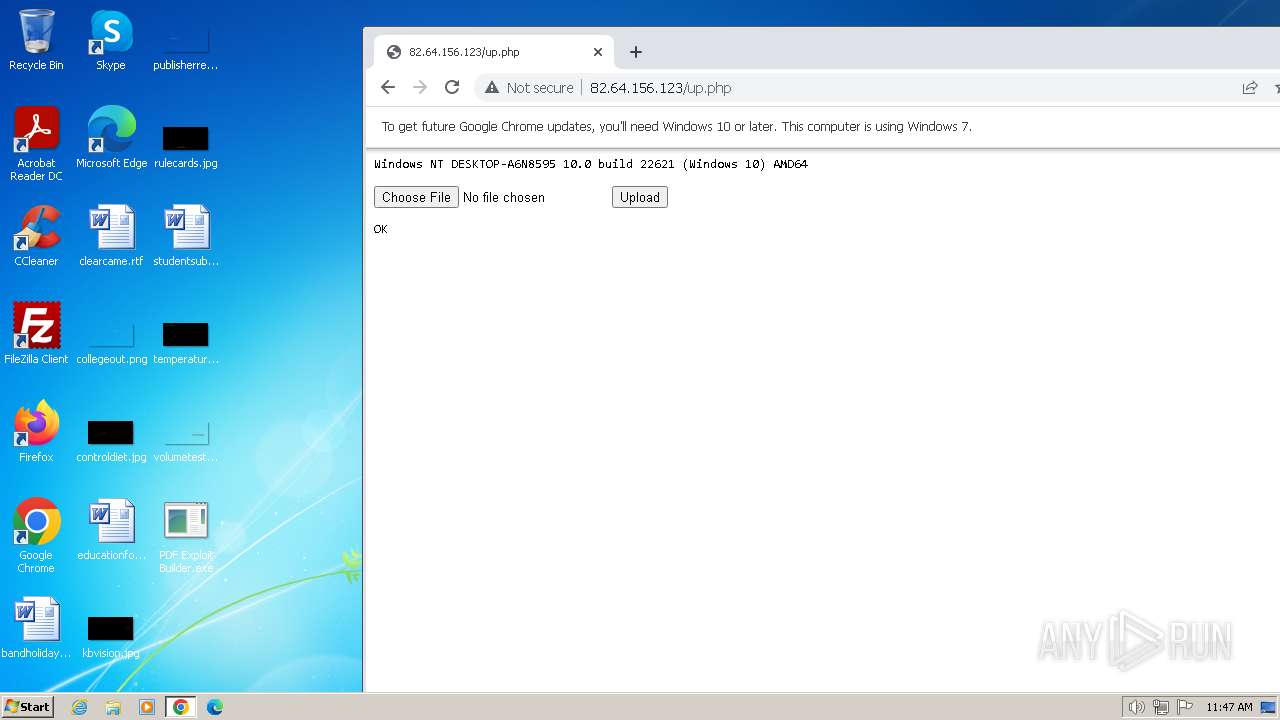Screen dimensions: 1280x720
Task: Select the 82.64.156.123/up.php tab
Action: click(x=494, y=52)
